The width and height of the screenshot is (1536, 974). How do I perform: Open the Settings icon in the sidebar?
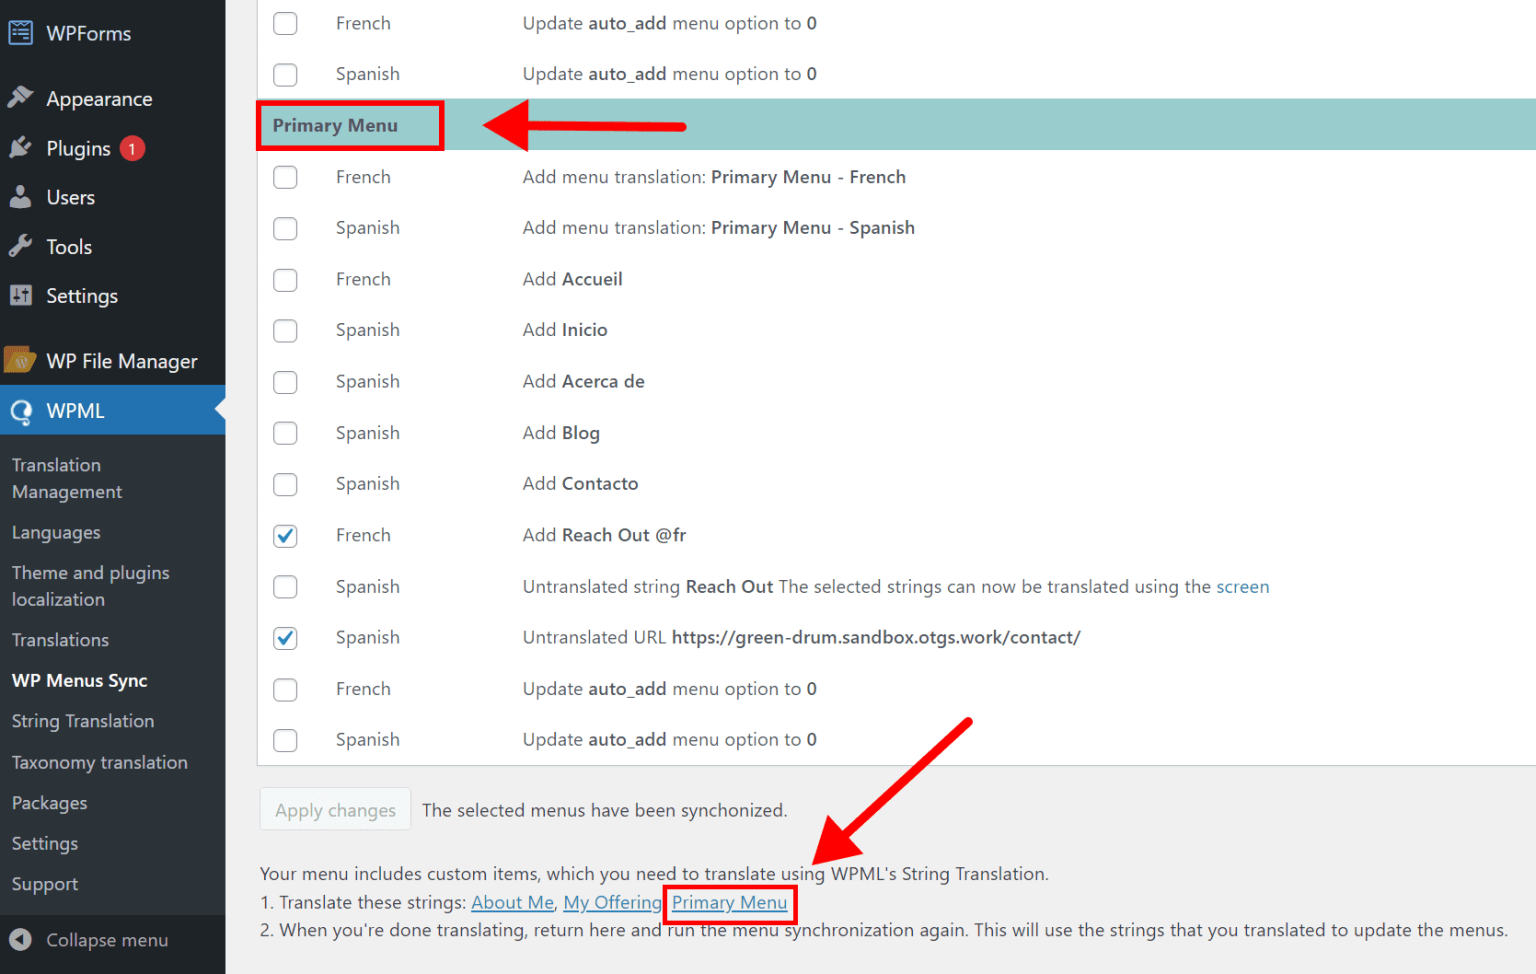(x=21, y=295)
